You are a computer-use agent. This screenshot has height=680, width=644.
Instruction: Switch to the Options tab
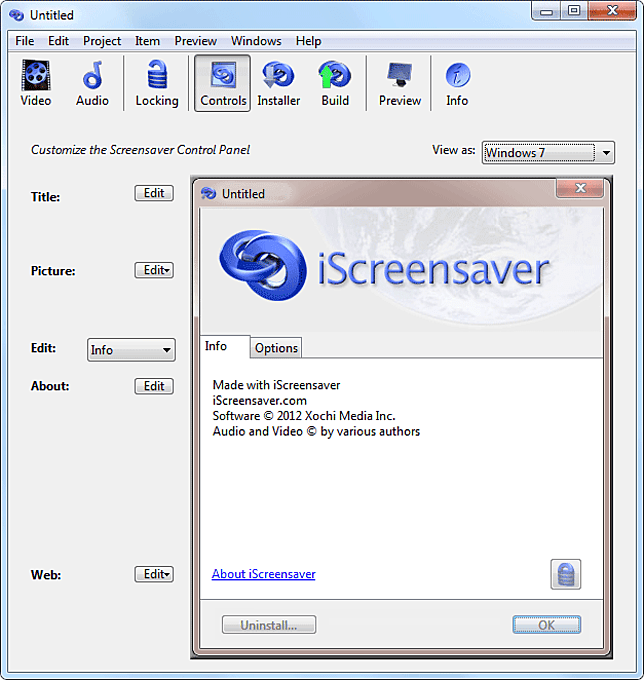pos(276,348)
